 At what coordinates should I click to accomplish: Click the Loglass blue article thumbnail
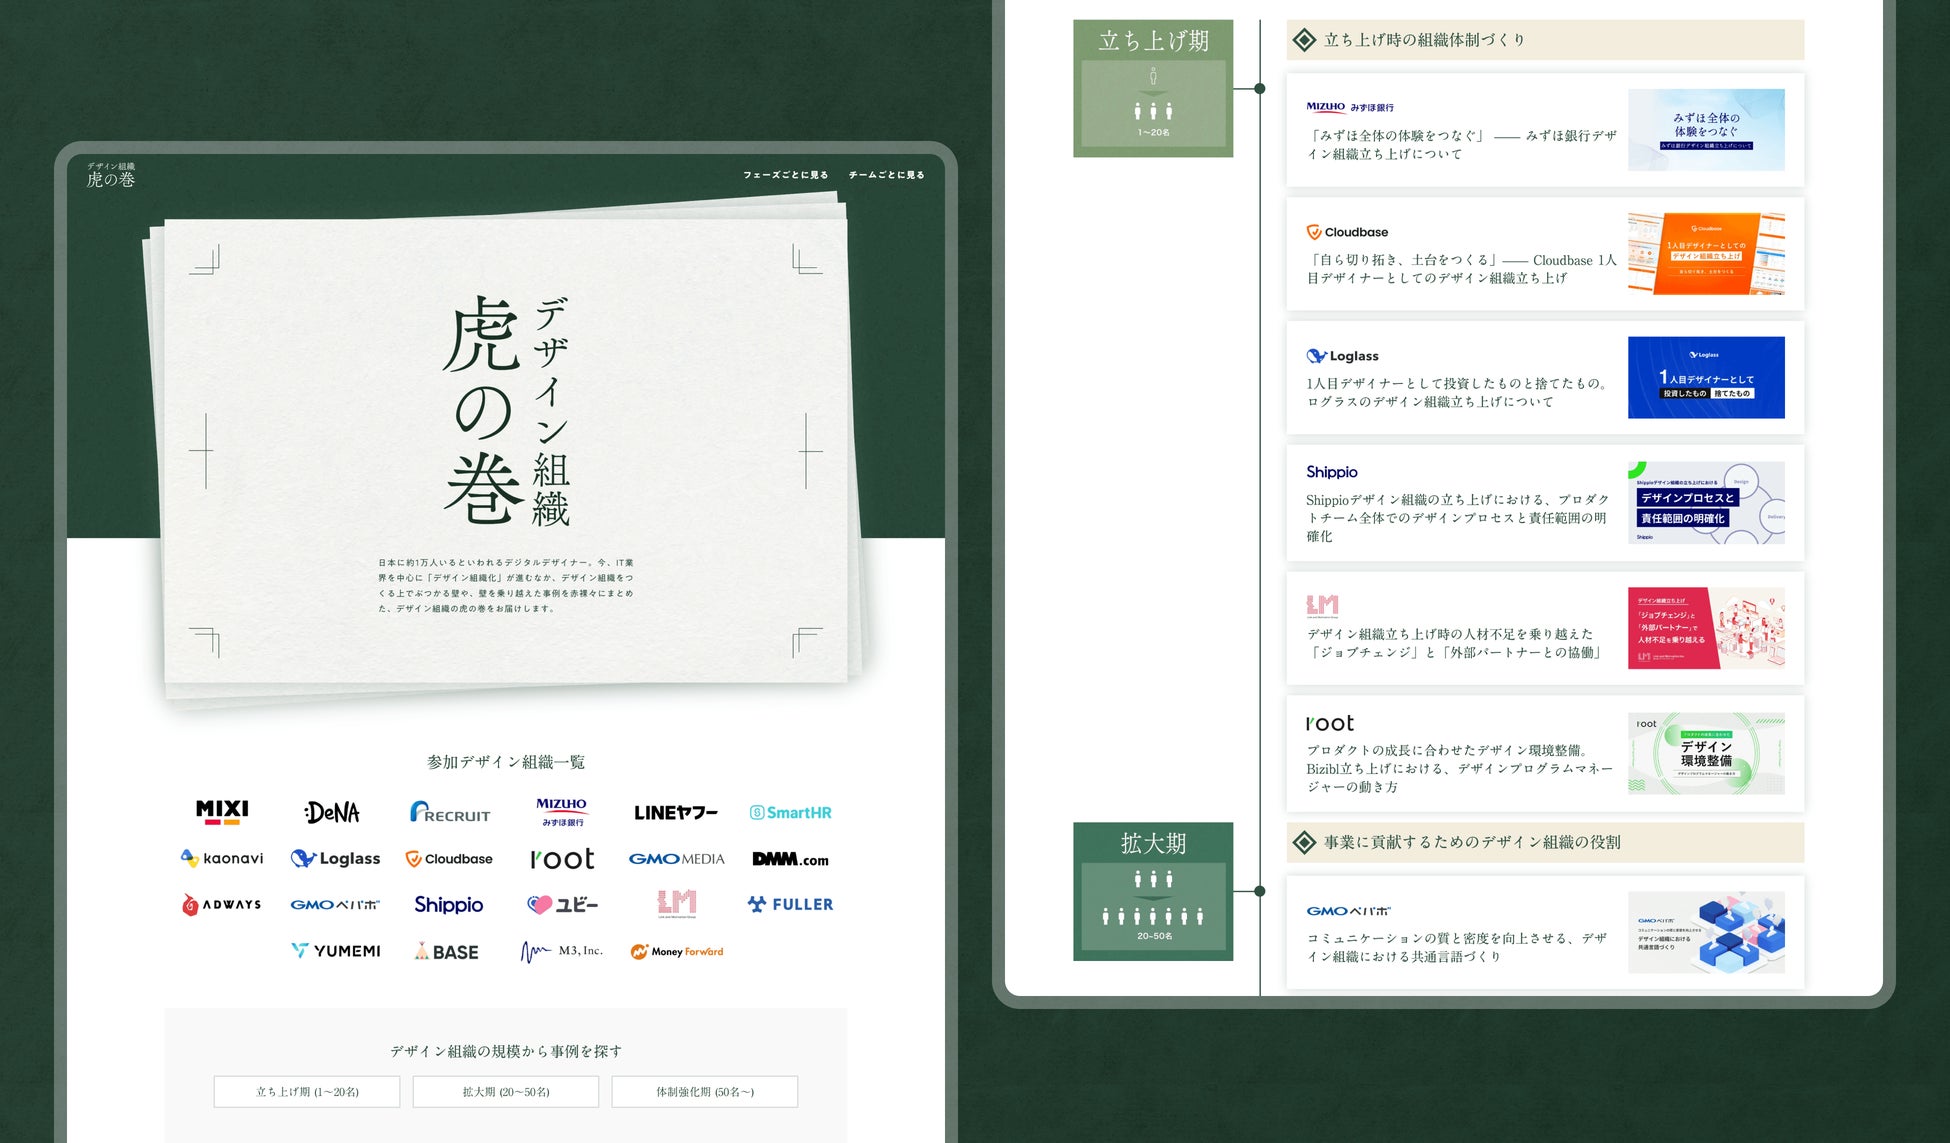(1706, 377)
